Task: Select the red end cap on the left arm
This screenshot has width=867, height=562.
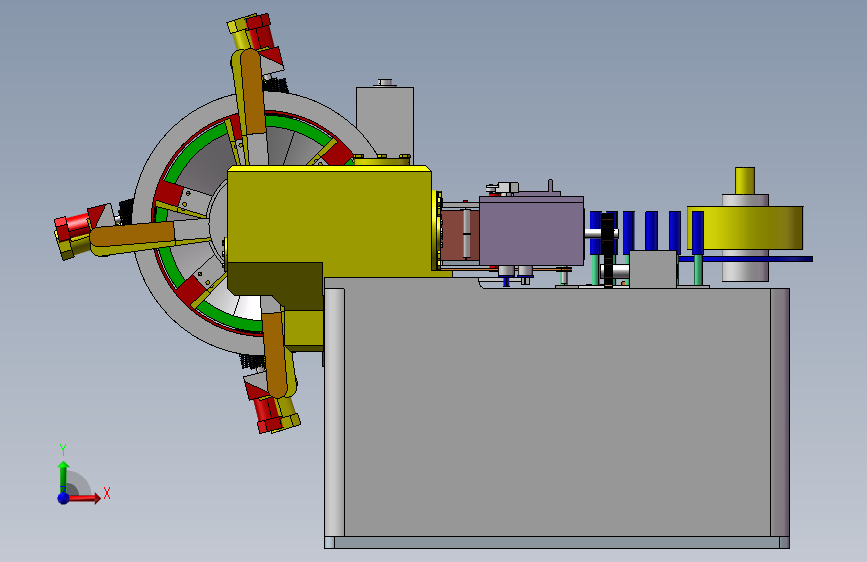Action: [x=71, y=227]
